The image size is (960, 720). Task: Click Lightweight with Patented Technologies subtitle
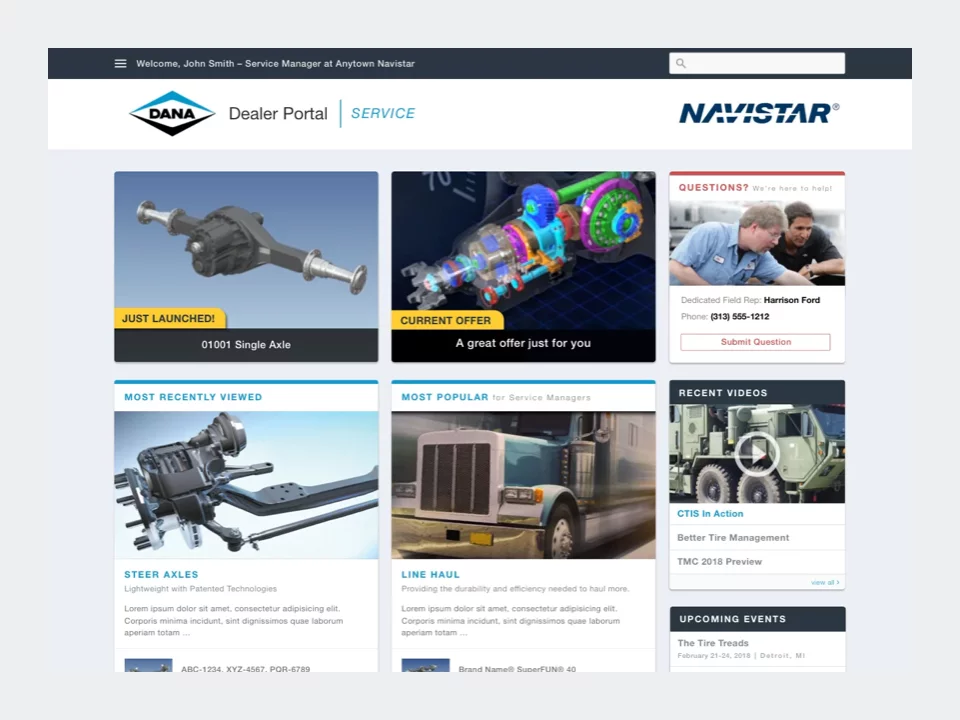[x=200, y=589]
